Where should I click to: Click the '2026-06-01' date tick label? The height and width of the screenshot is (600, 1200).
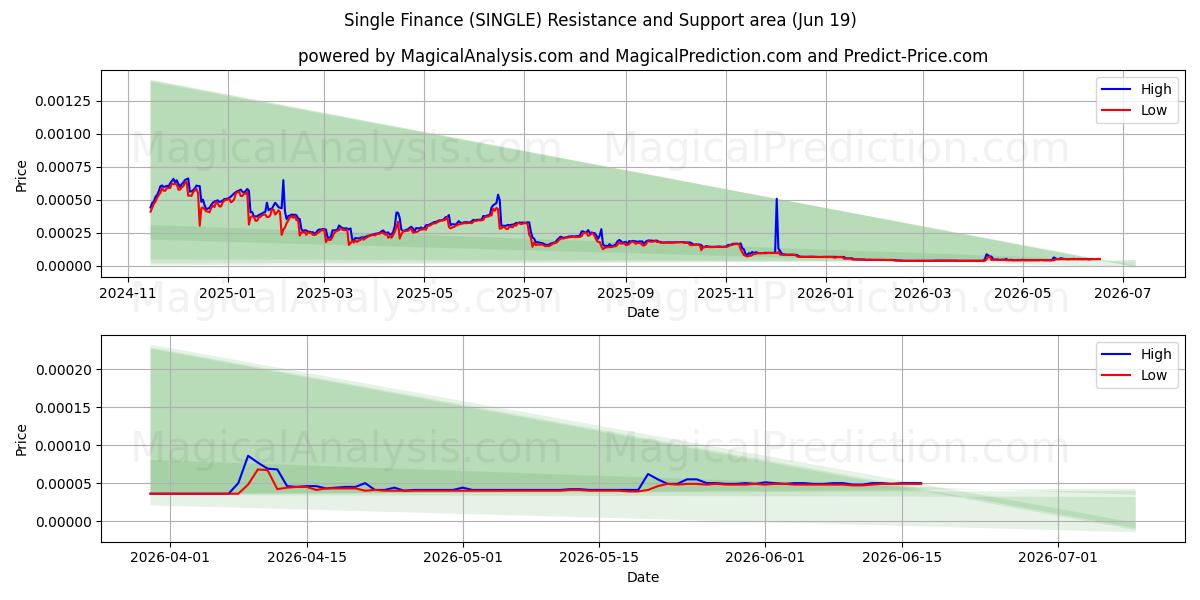tap(766, 558)
